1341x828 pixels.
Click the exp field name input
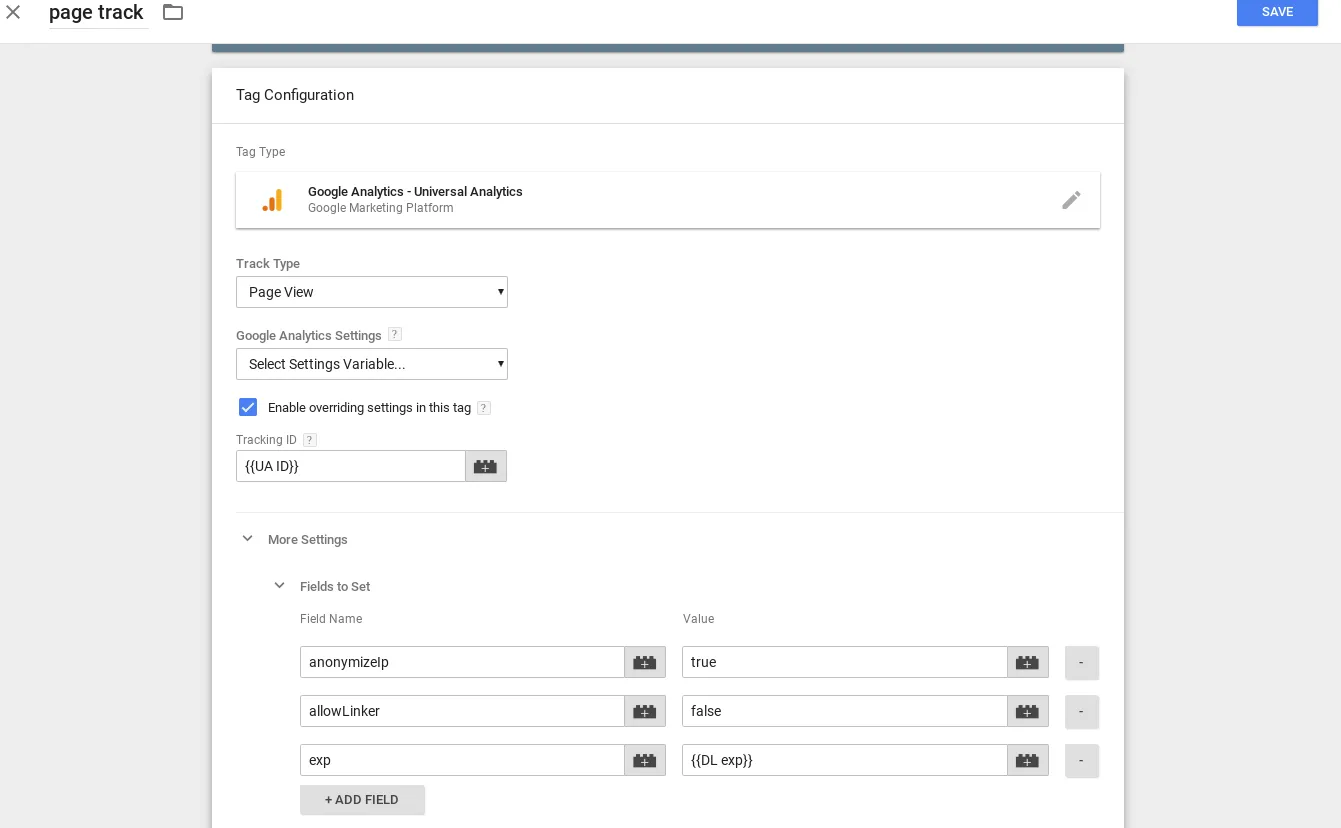click(462, 760)
